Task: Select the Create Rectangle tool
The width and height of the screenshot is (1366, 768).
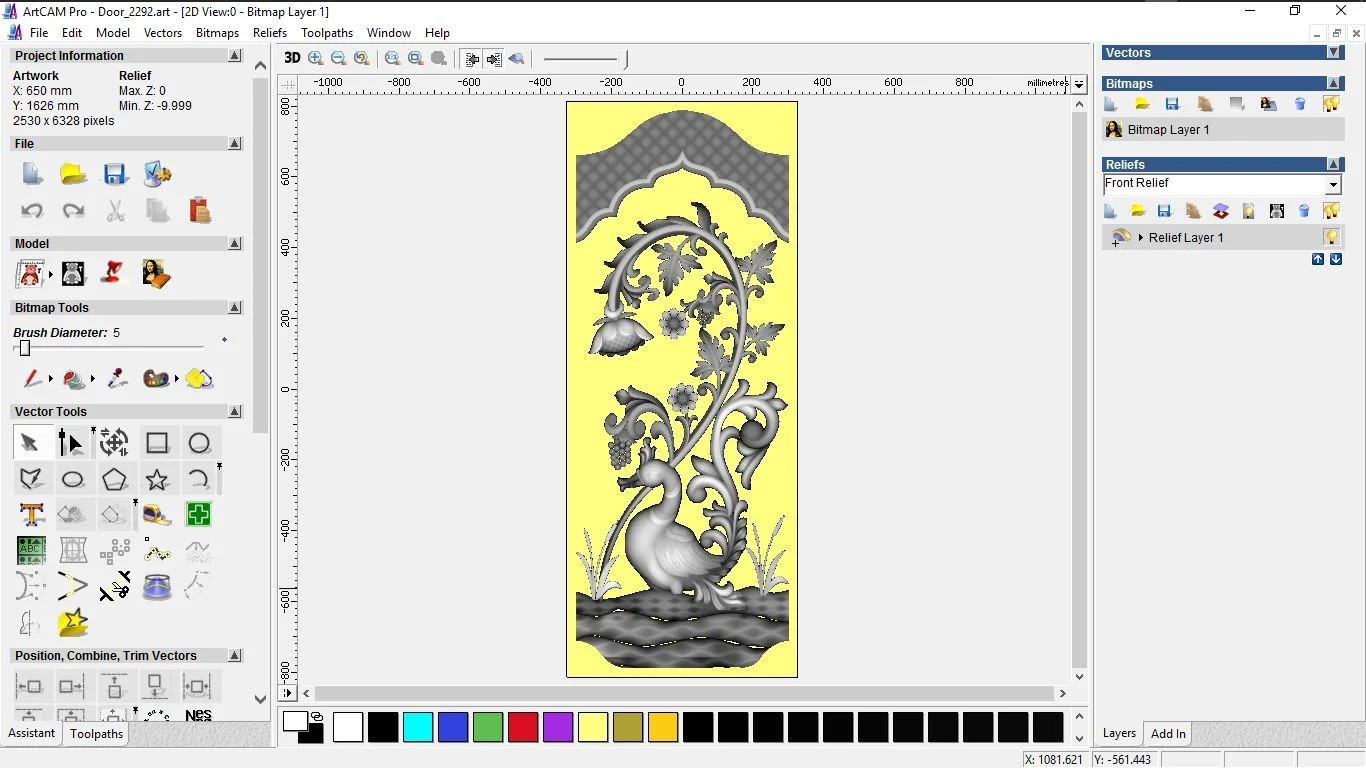Action: tap(157, 443)
